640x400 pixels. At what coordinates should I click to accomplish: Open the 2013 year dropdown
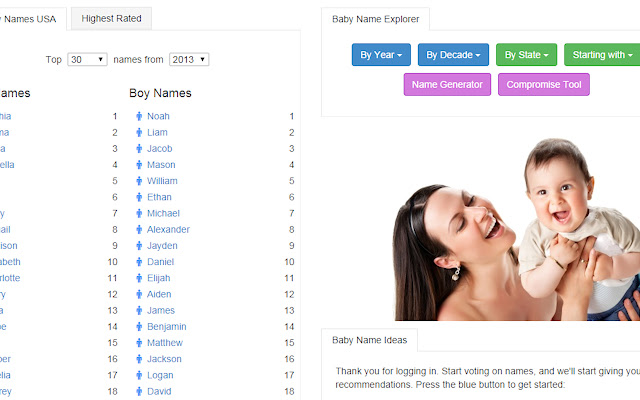[x=189, y=60]
